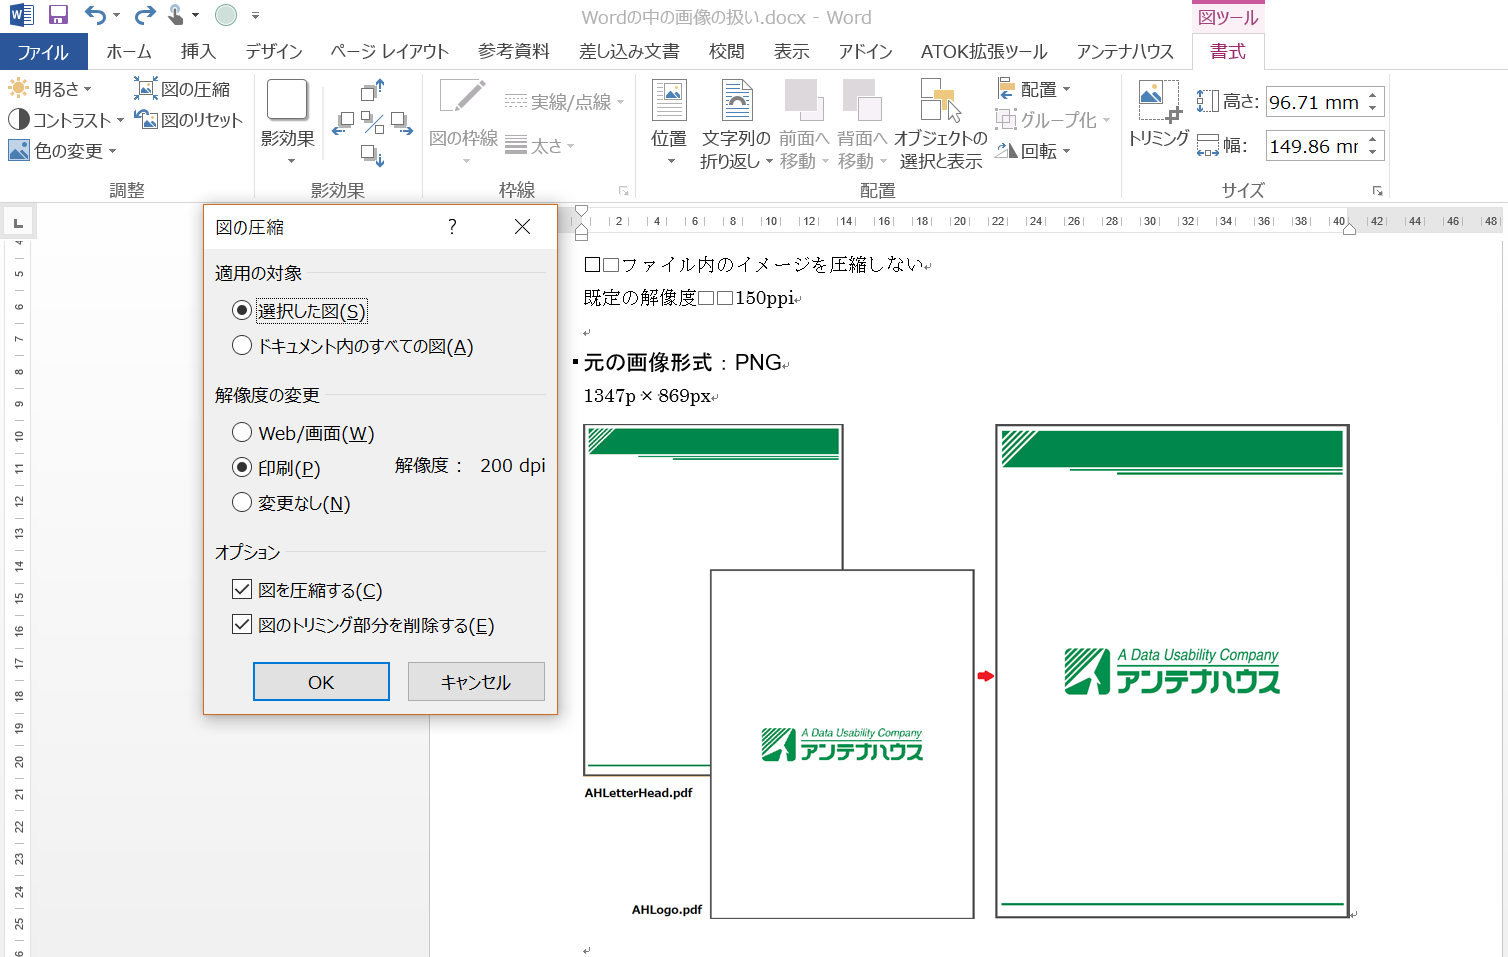Click the 明るさ brightness adjustment icon
Image resolution: width=1508 pixels, height=957 pixels.
tap(18, 88)
